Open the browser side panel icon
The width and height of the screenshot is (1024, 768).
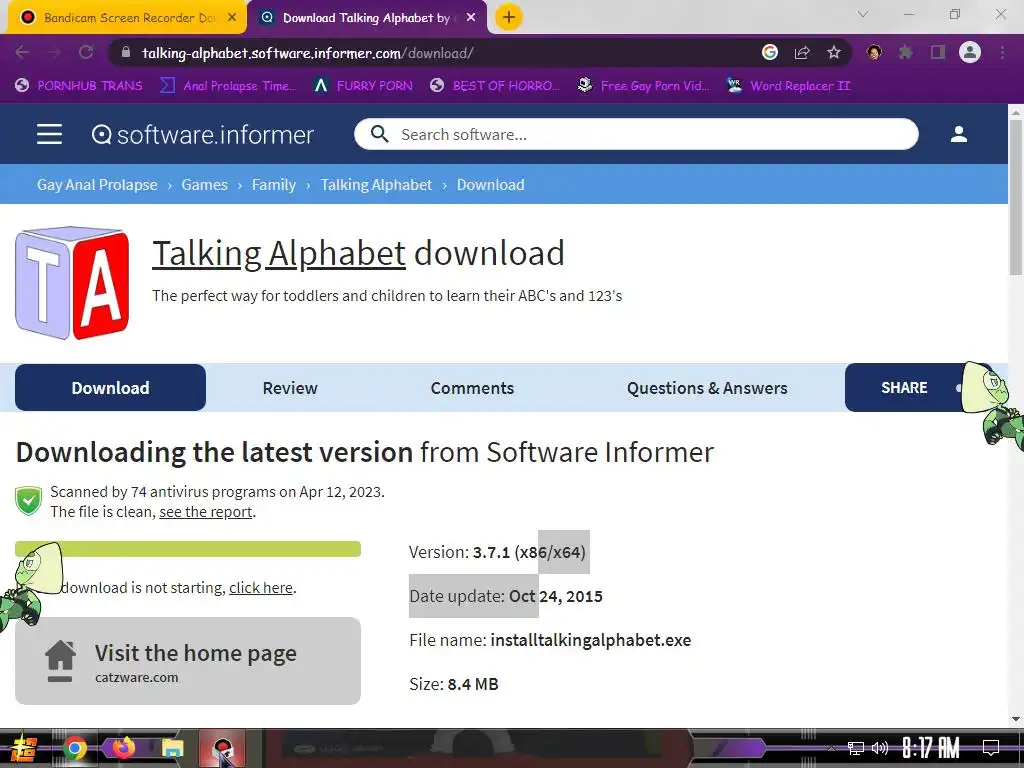(x=938, y=52)
